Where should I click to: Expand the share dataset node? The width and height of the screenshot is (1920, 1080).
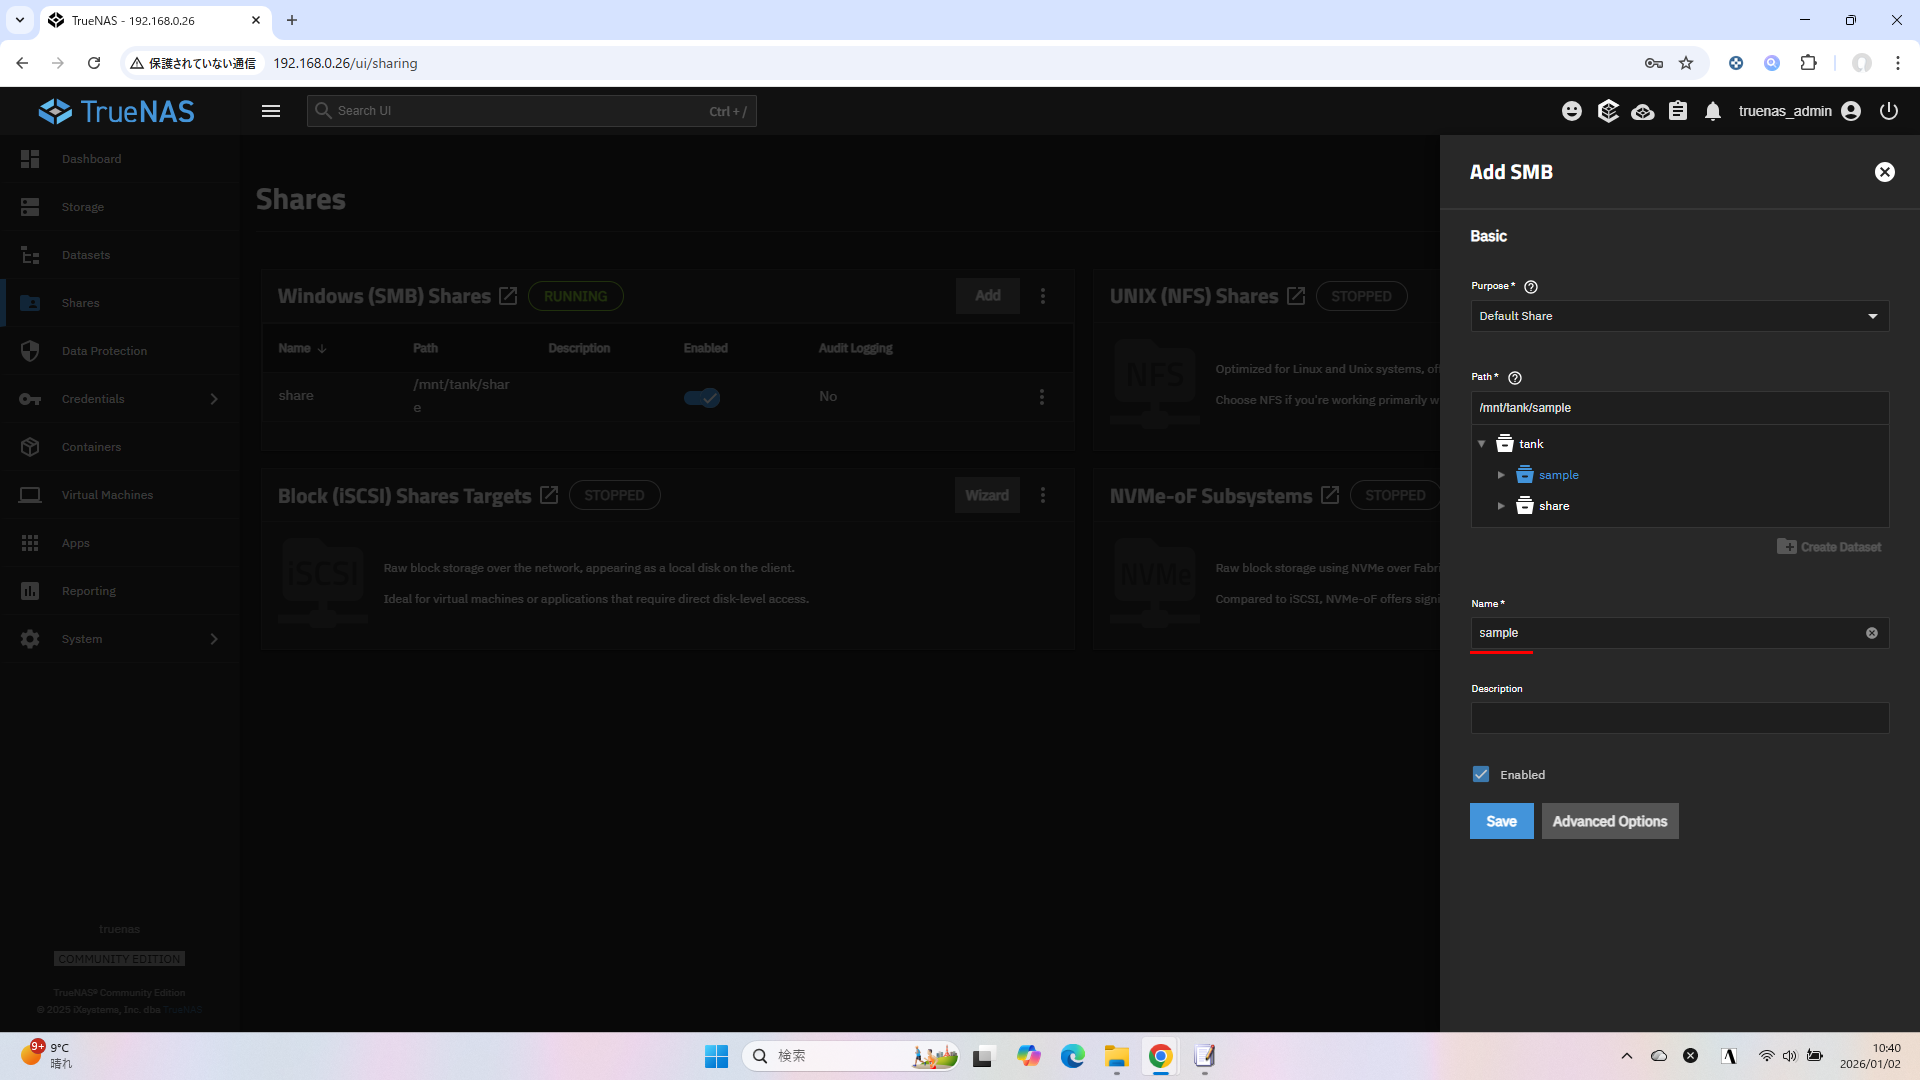point(1501,506)
